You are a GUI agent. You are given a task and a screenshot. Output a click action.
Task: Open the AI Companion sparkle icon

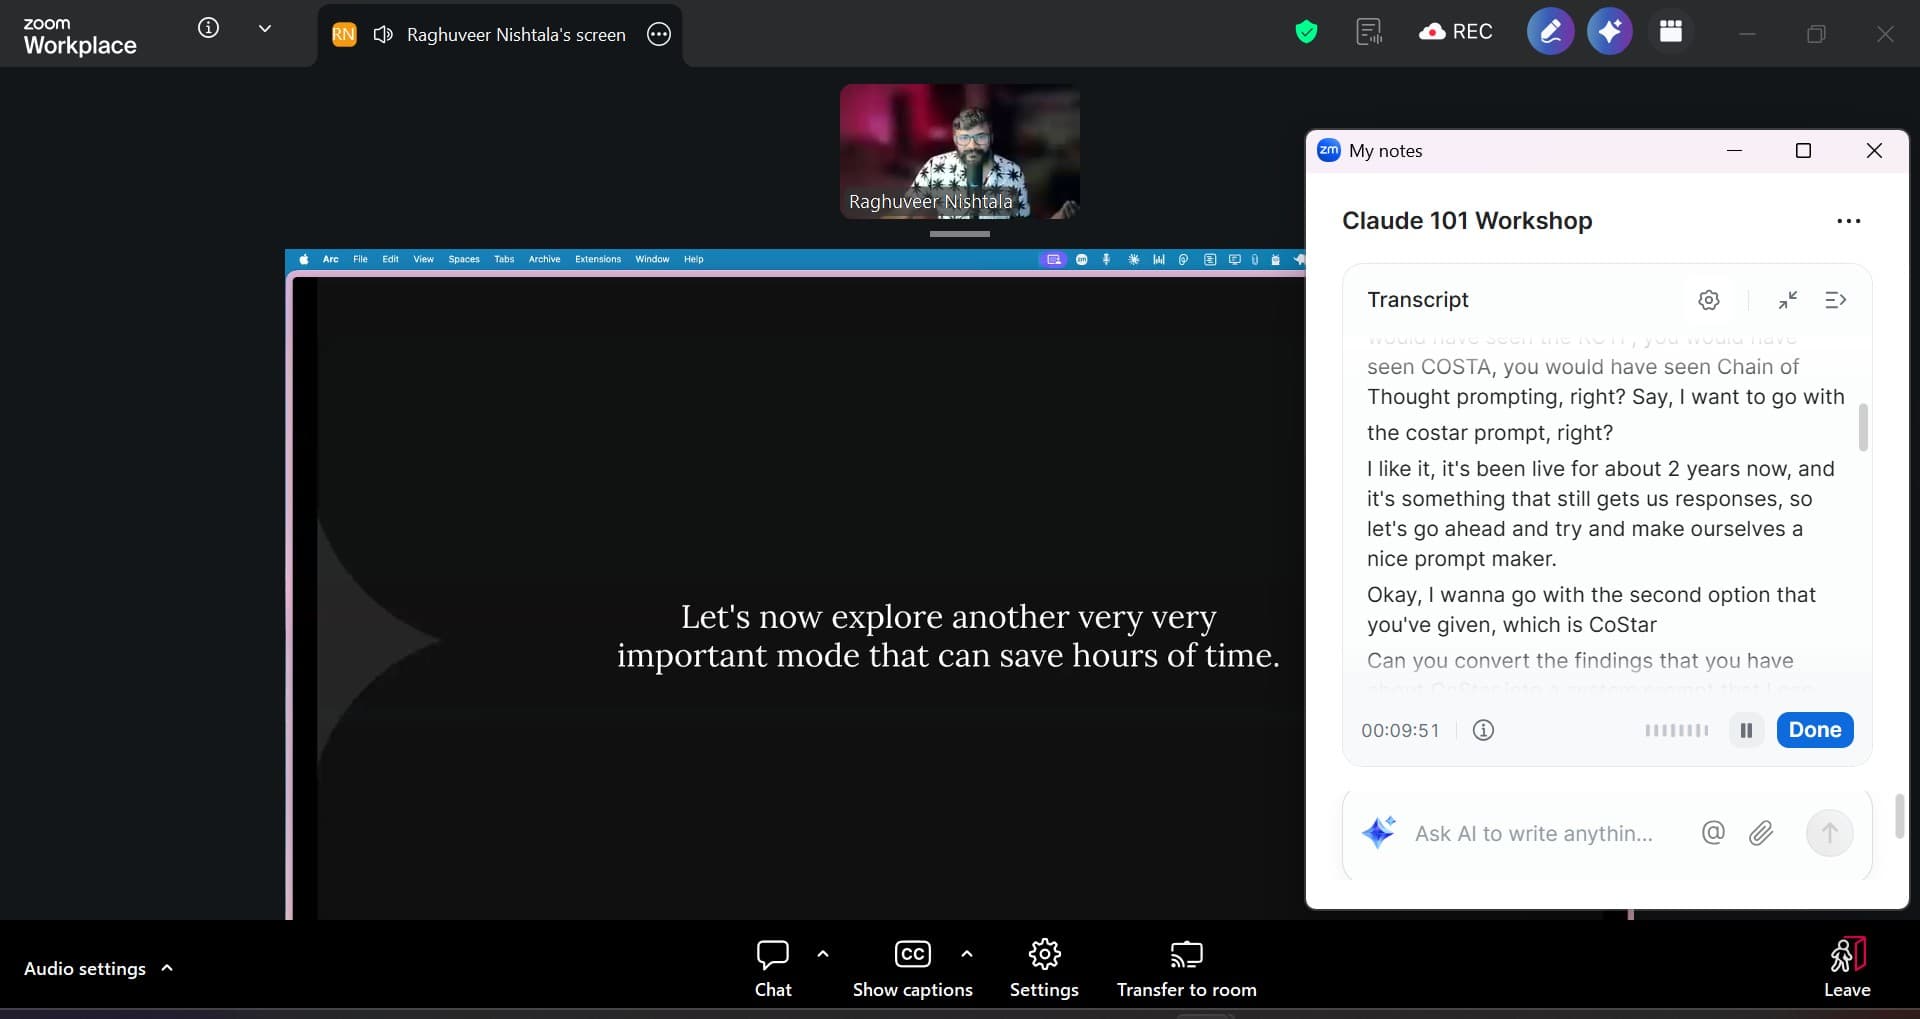pos(1610,32)
